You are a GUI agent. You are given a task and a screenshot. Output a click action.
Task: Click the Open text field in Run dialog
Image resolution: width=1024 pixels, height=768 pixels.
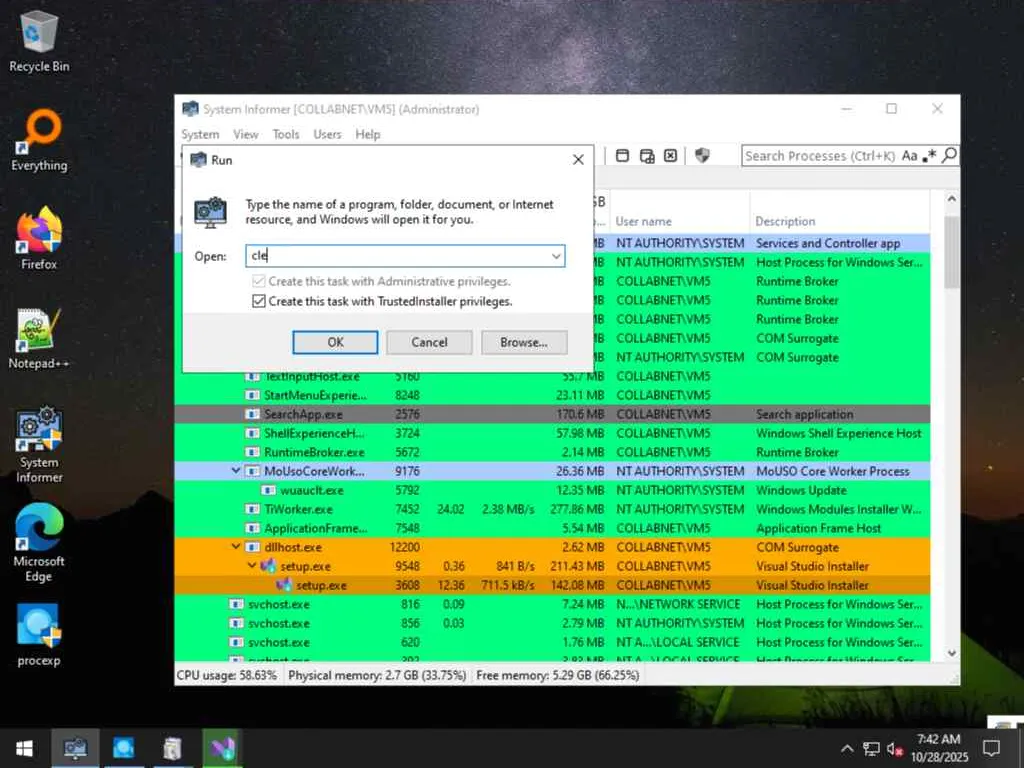click(405, 256)
